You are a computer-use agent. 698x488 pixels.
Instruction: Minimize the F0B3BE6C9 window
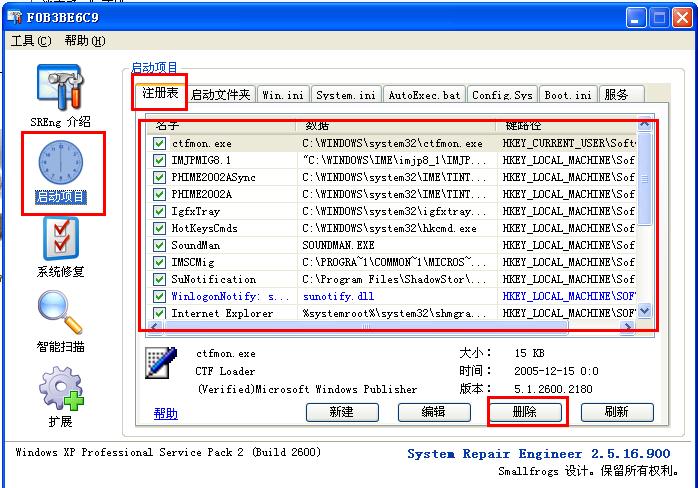[636, 18]
